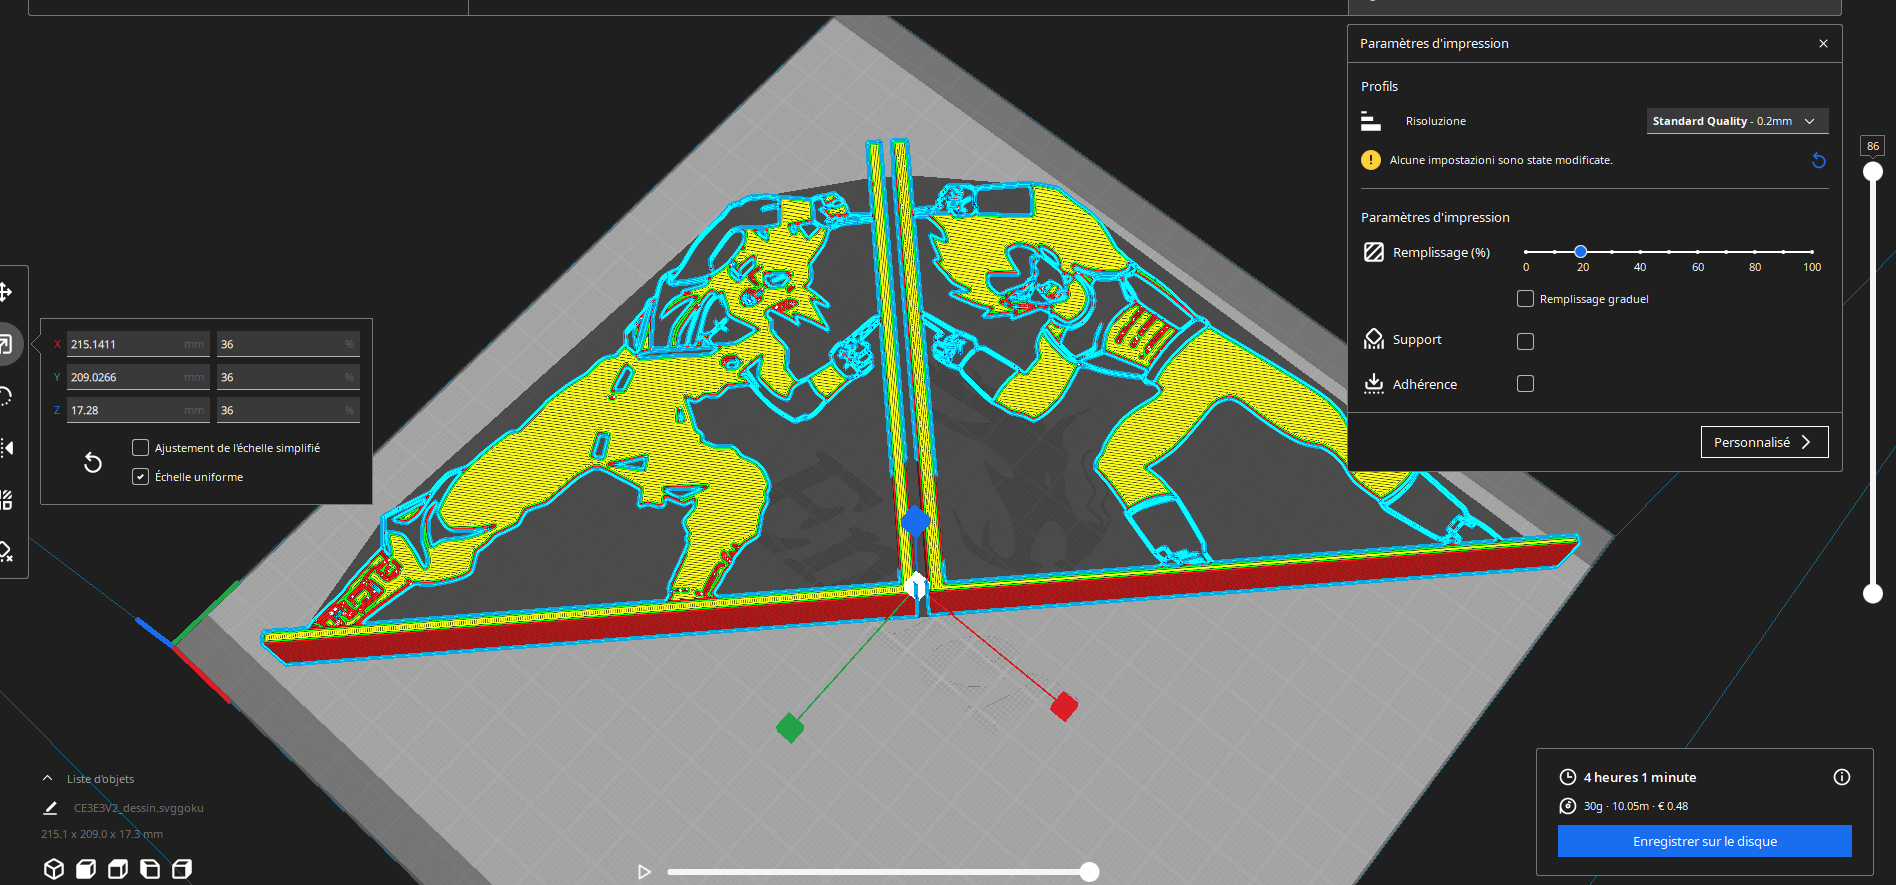Viewport: 1896px width, 885px height.
Task: Switch to the front view cube
Action: coord(86,869)
